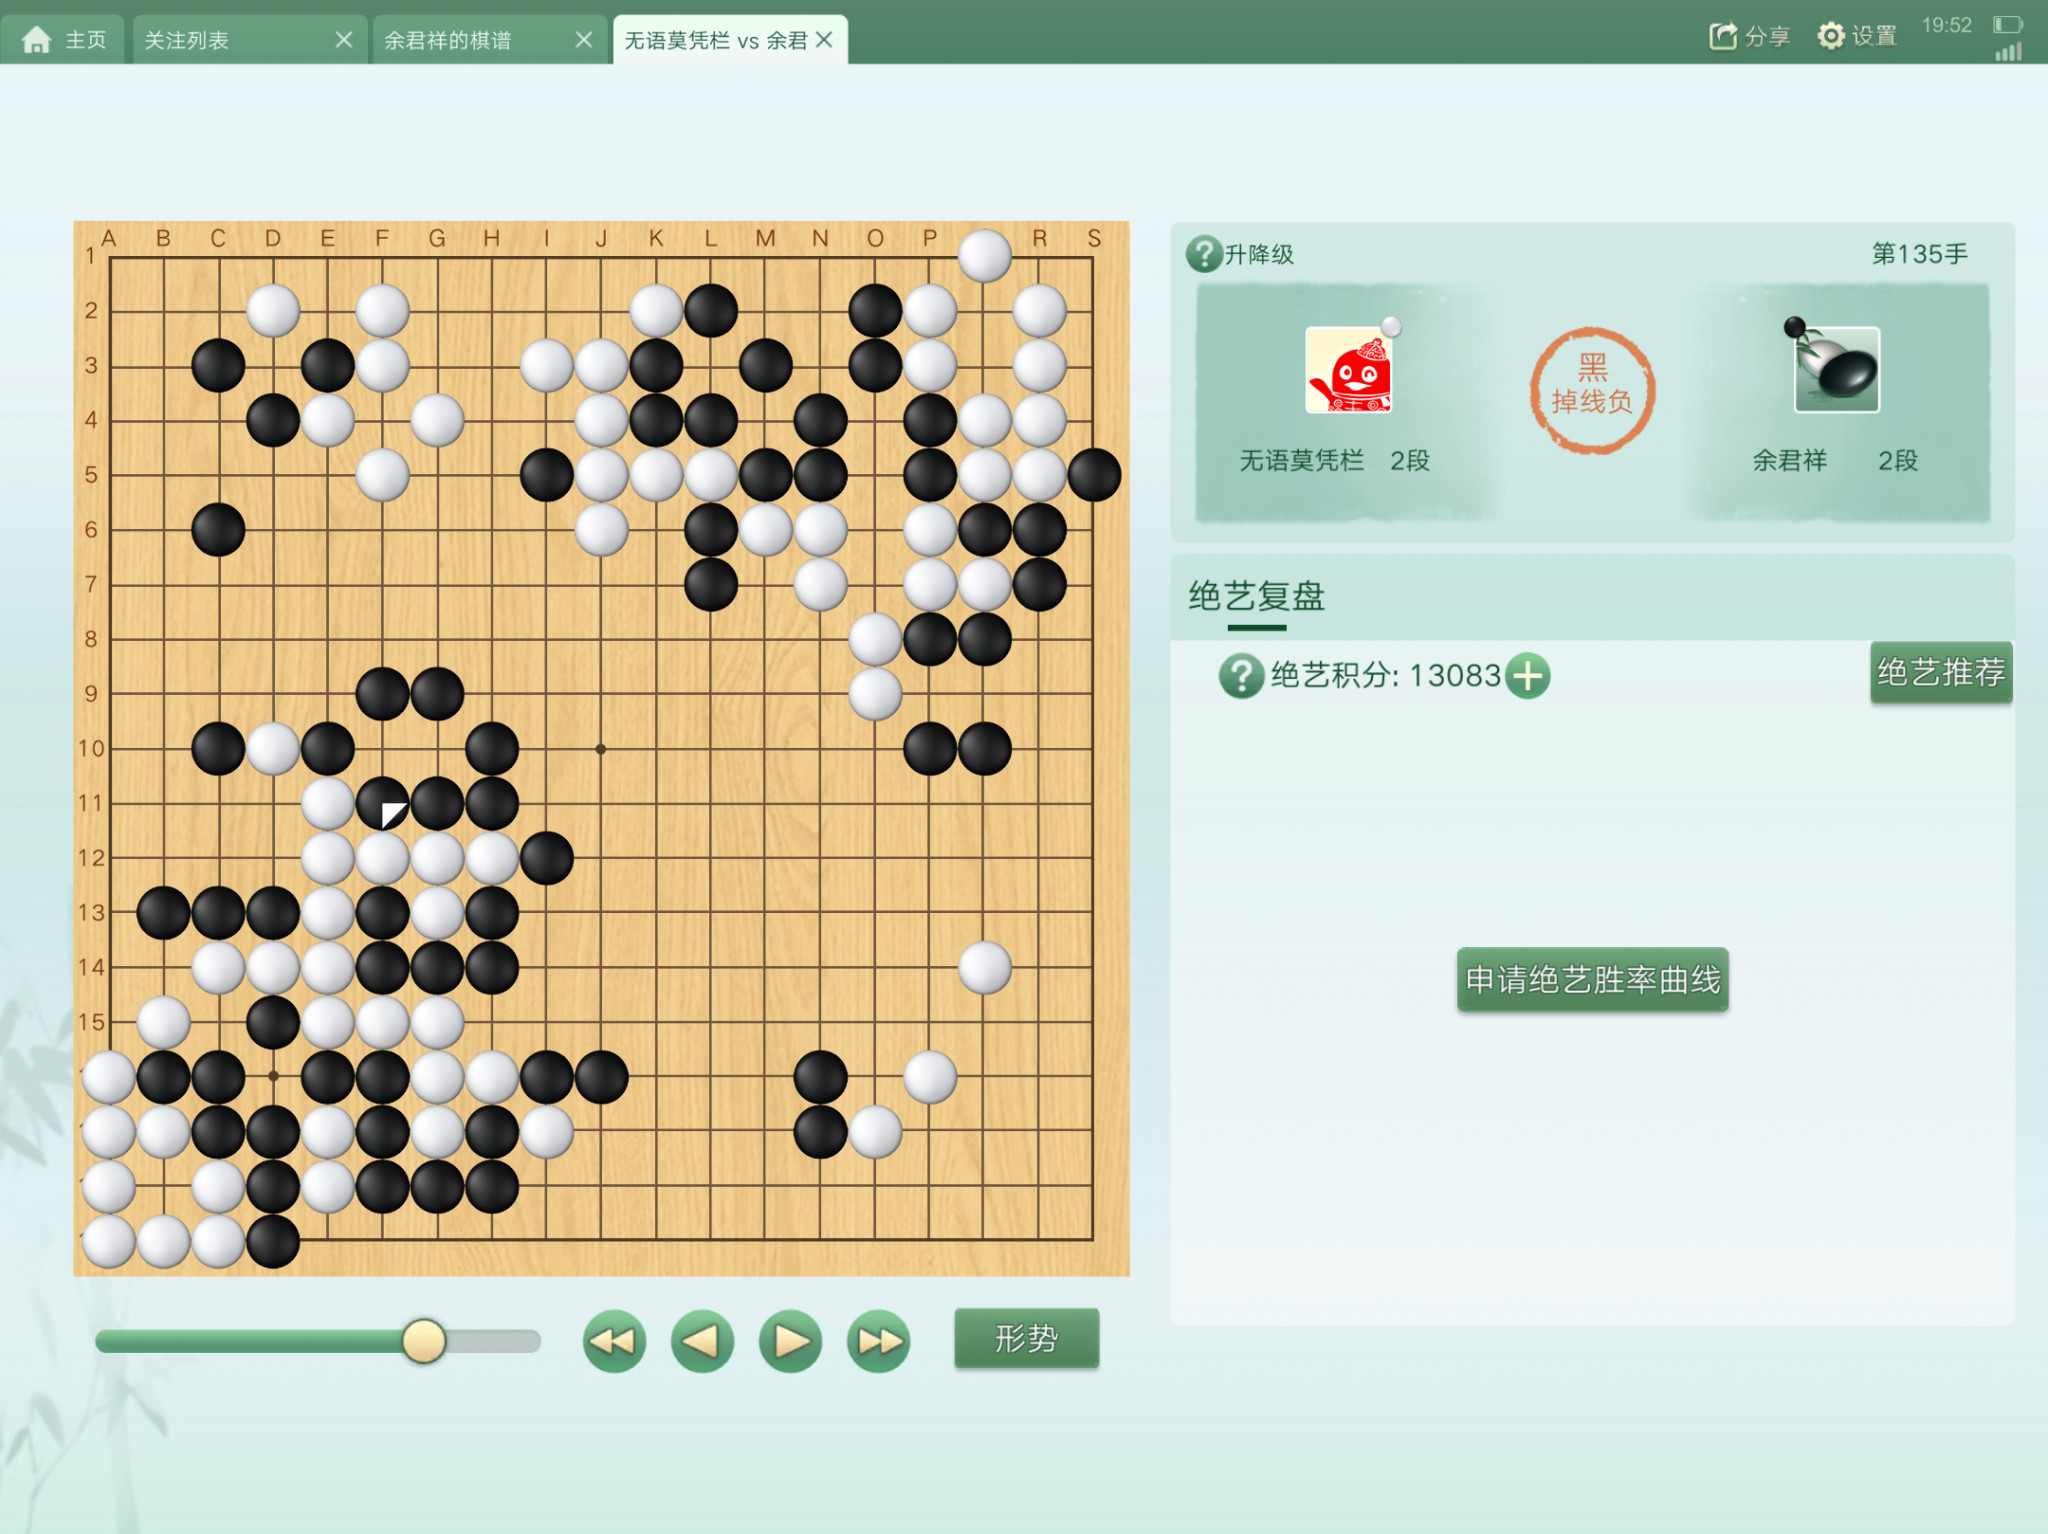Open 无语莫凭栏 player avatar

[1348, 370]
